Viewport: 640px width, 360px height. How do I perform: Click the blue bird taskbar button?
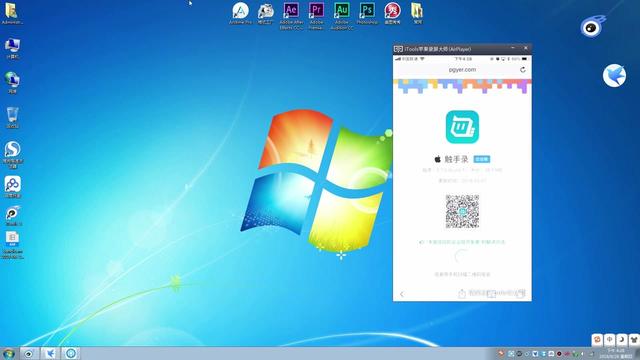click(50, 353)
